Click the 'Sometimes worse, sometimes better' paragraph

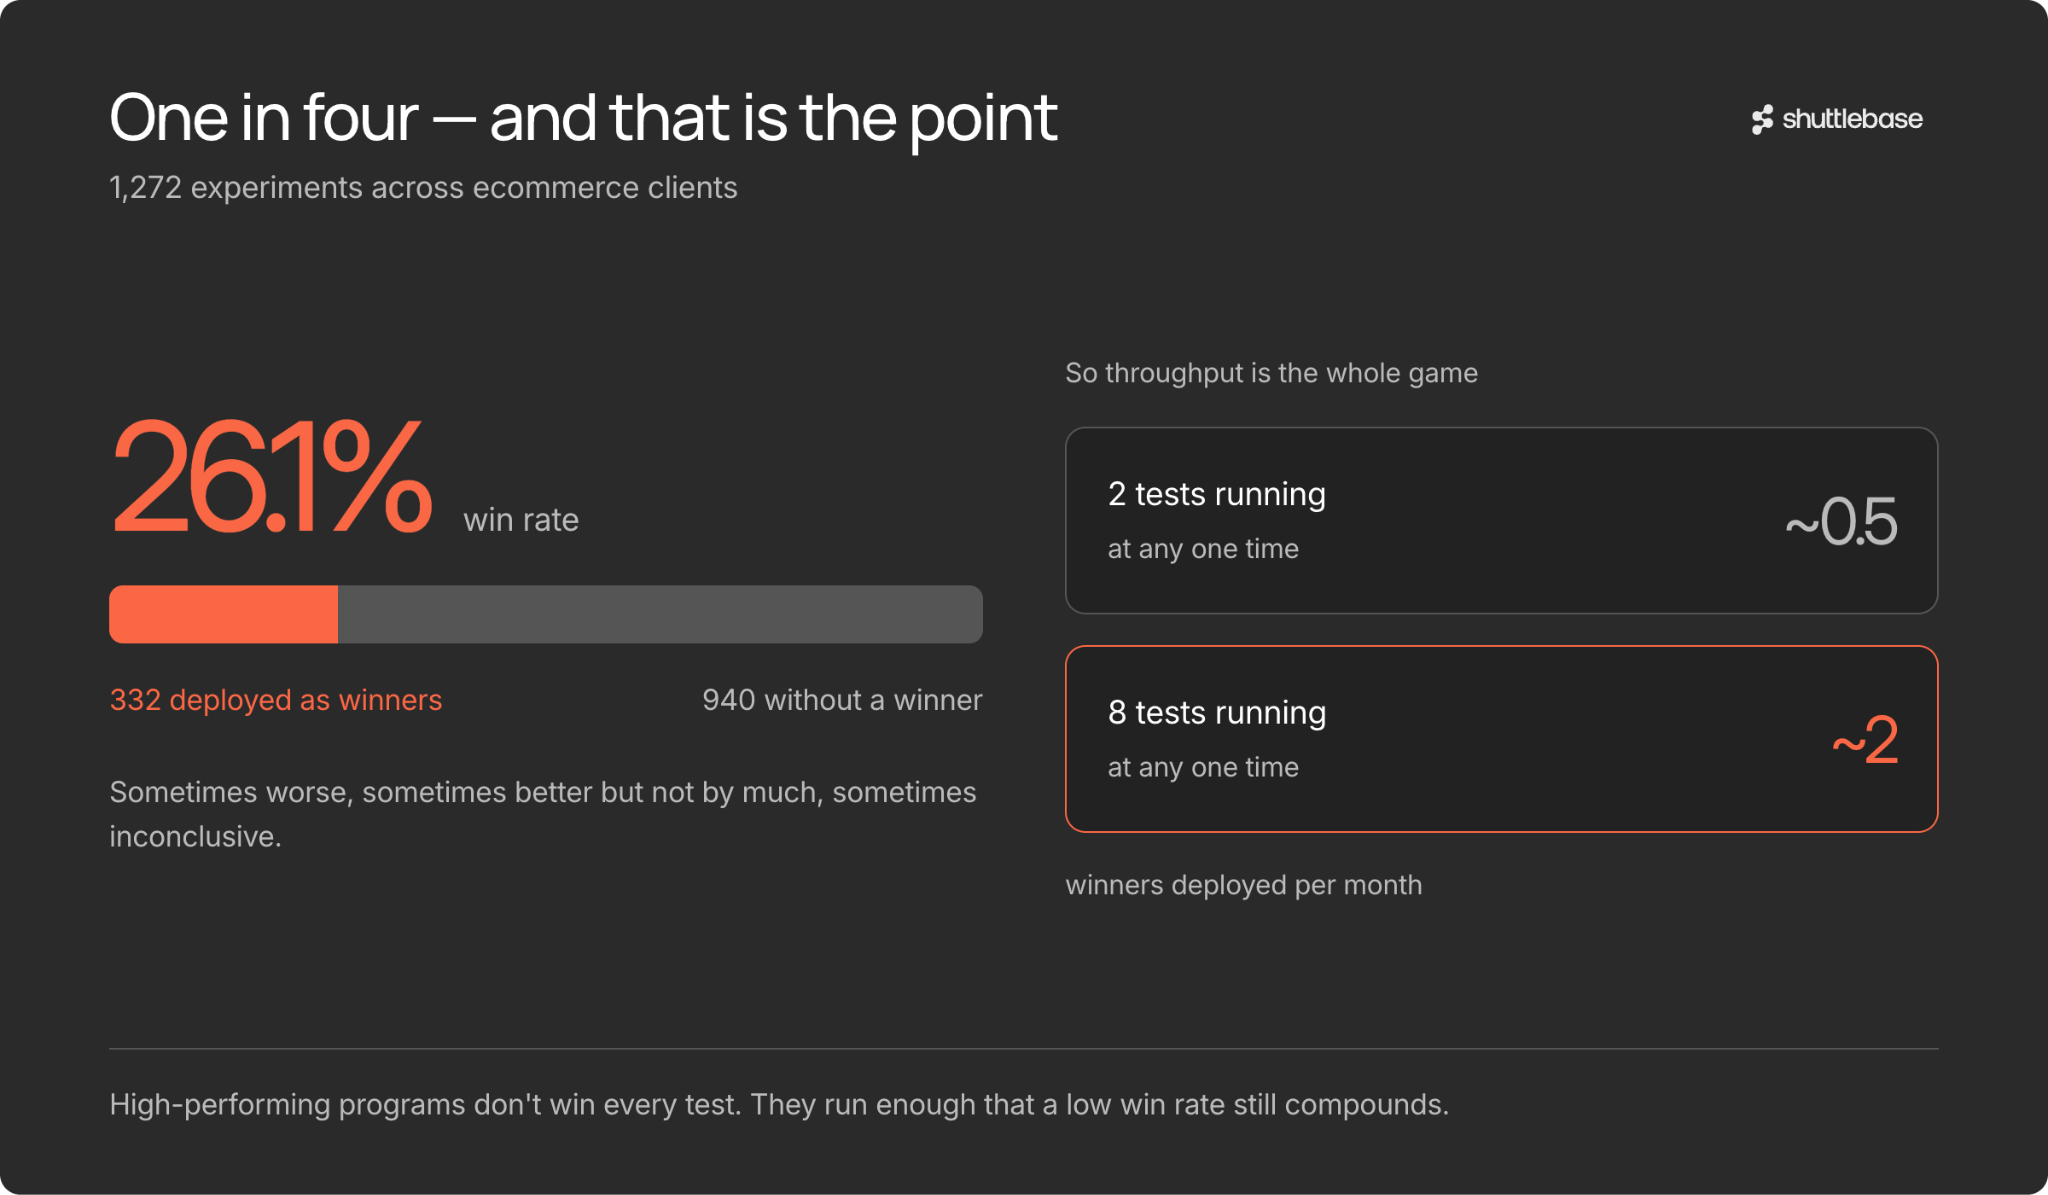[543, 814]
